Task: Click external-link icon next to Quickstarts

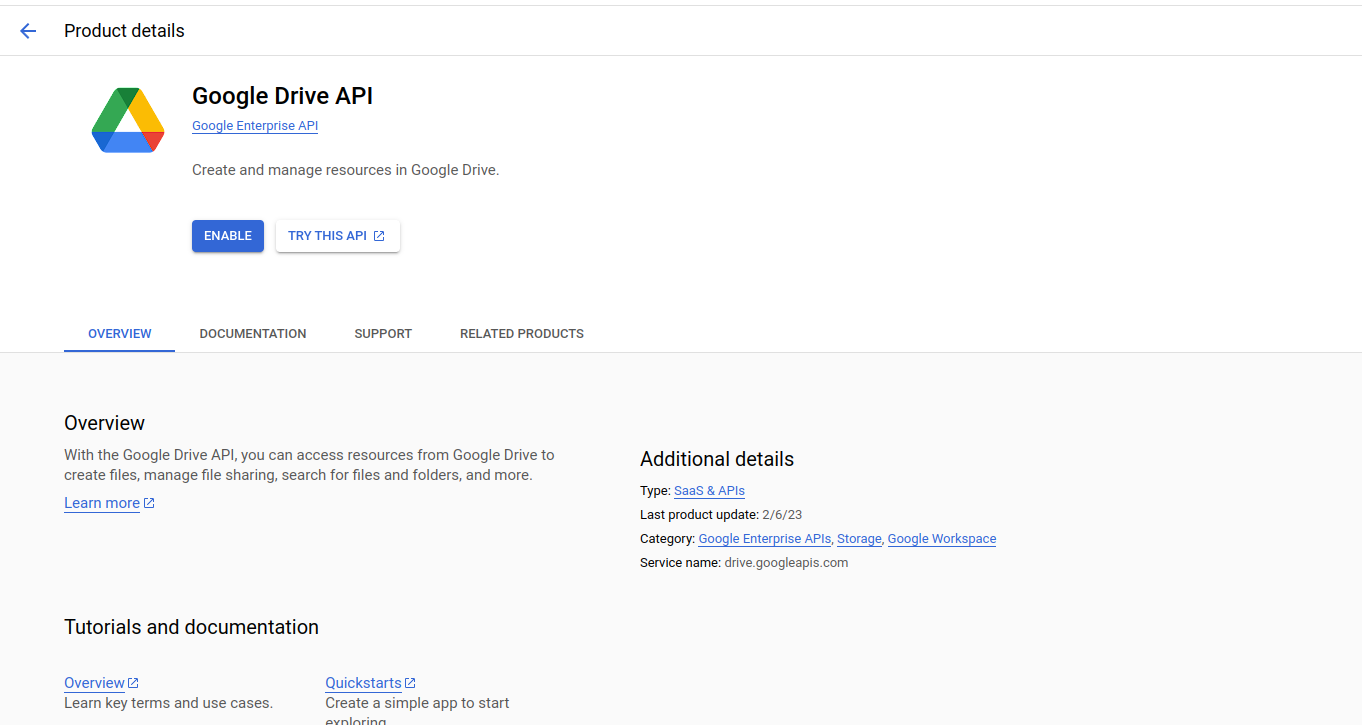Action: (x=411, y=683)
